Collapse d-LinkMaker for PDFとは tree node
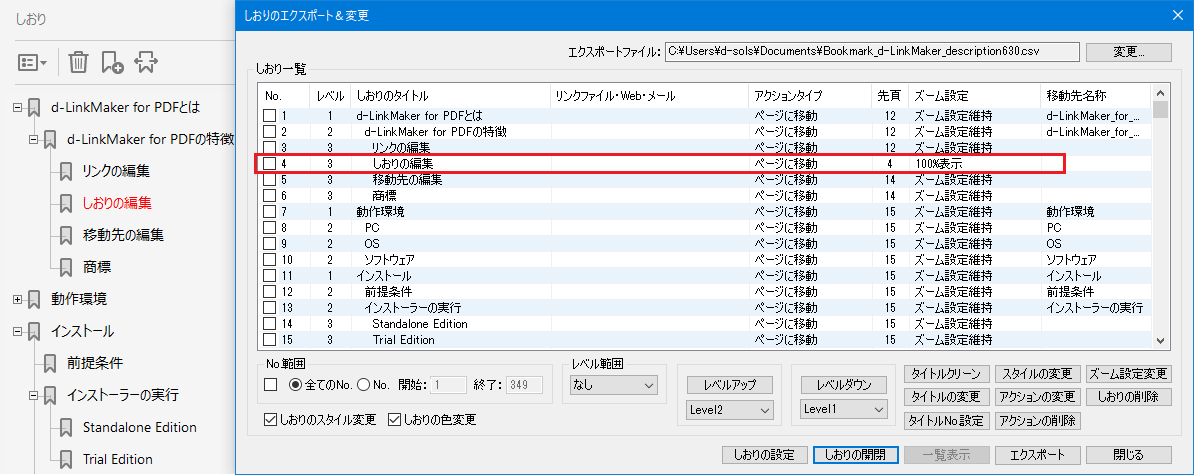The image size is (1194, 475). [18, 107]
